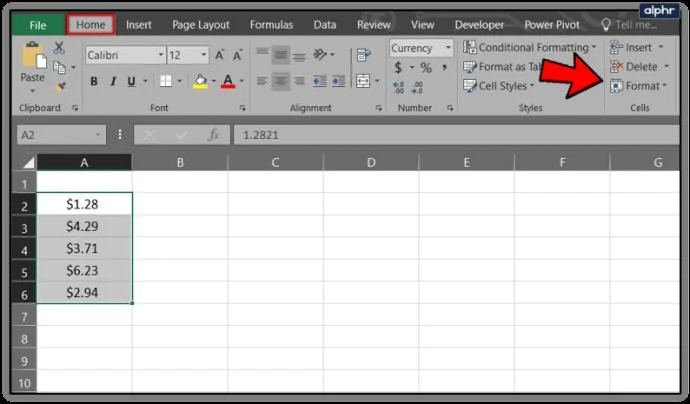Open the Orientation angled text icon
Image resolution: width=690 pixels, height=404 pixels.
click(320, 55)
